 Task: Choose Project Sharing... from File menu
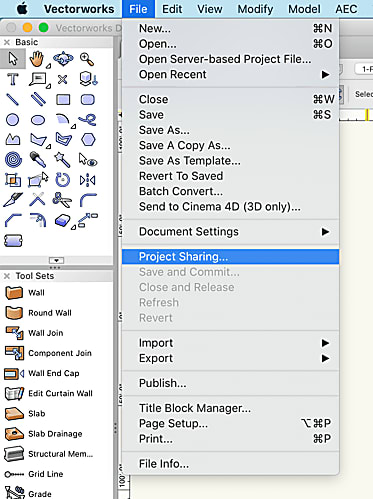click(231, 257)
